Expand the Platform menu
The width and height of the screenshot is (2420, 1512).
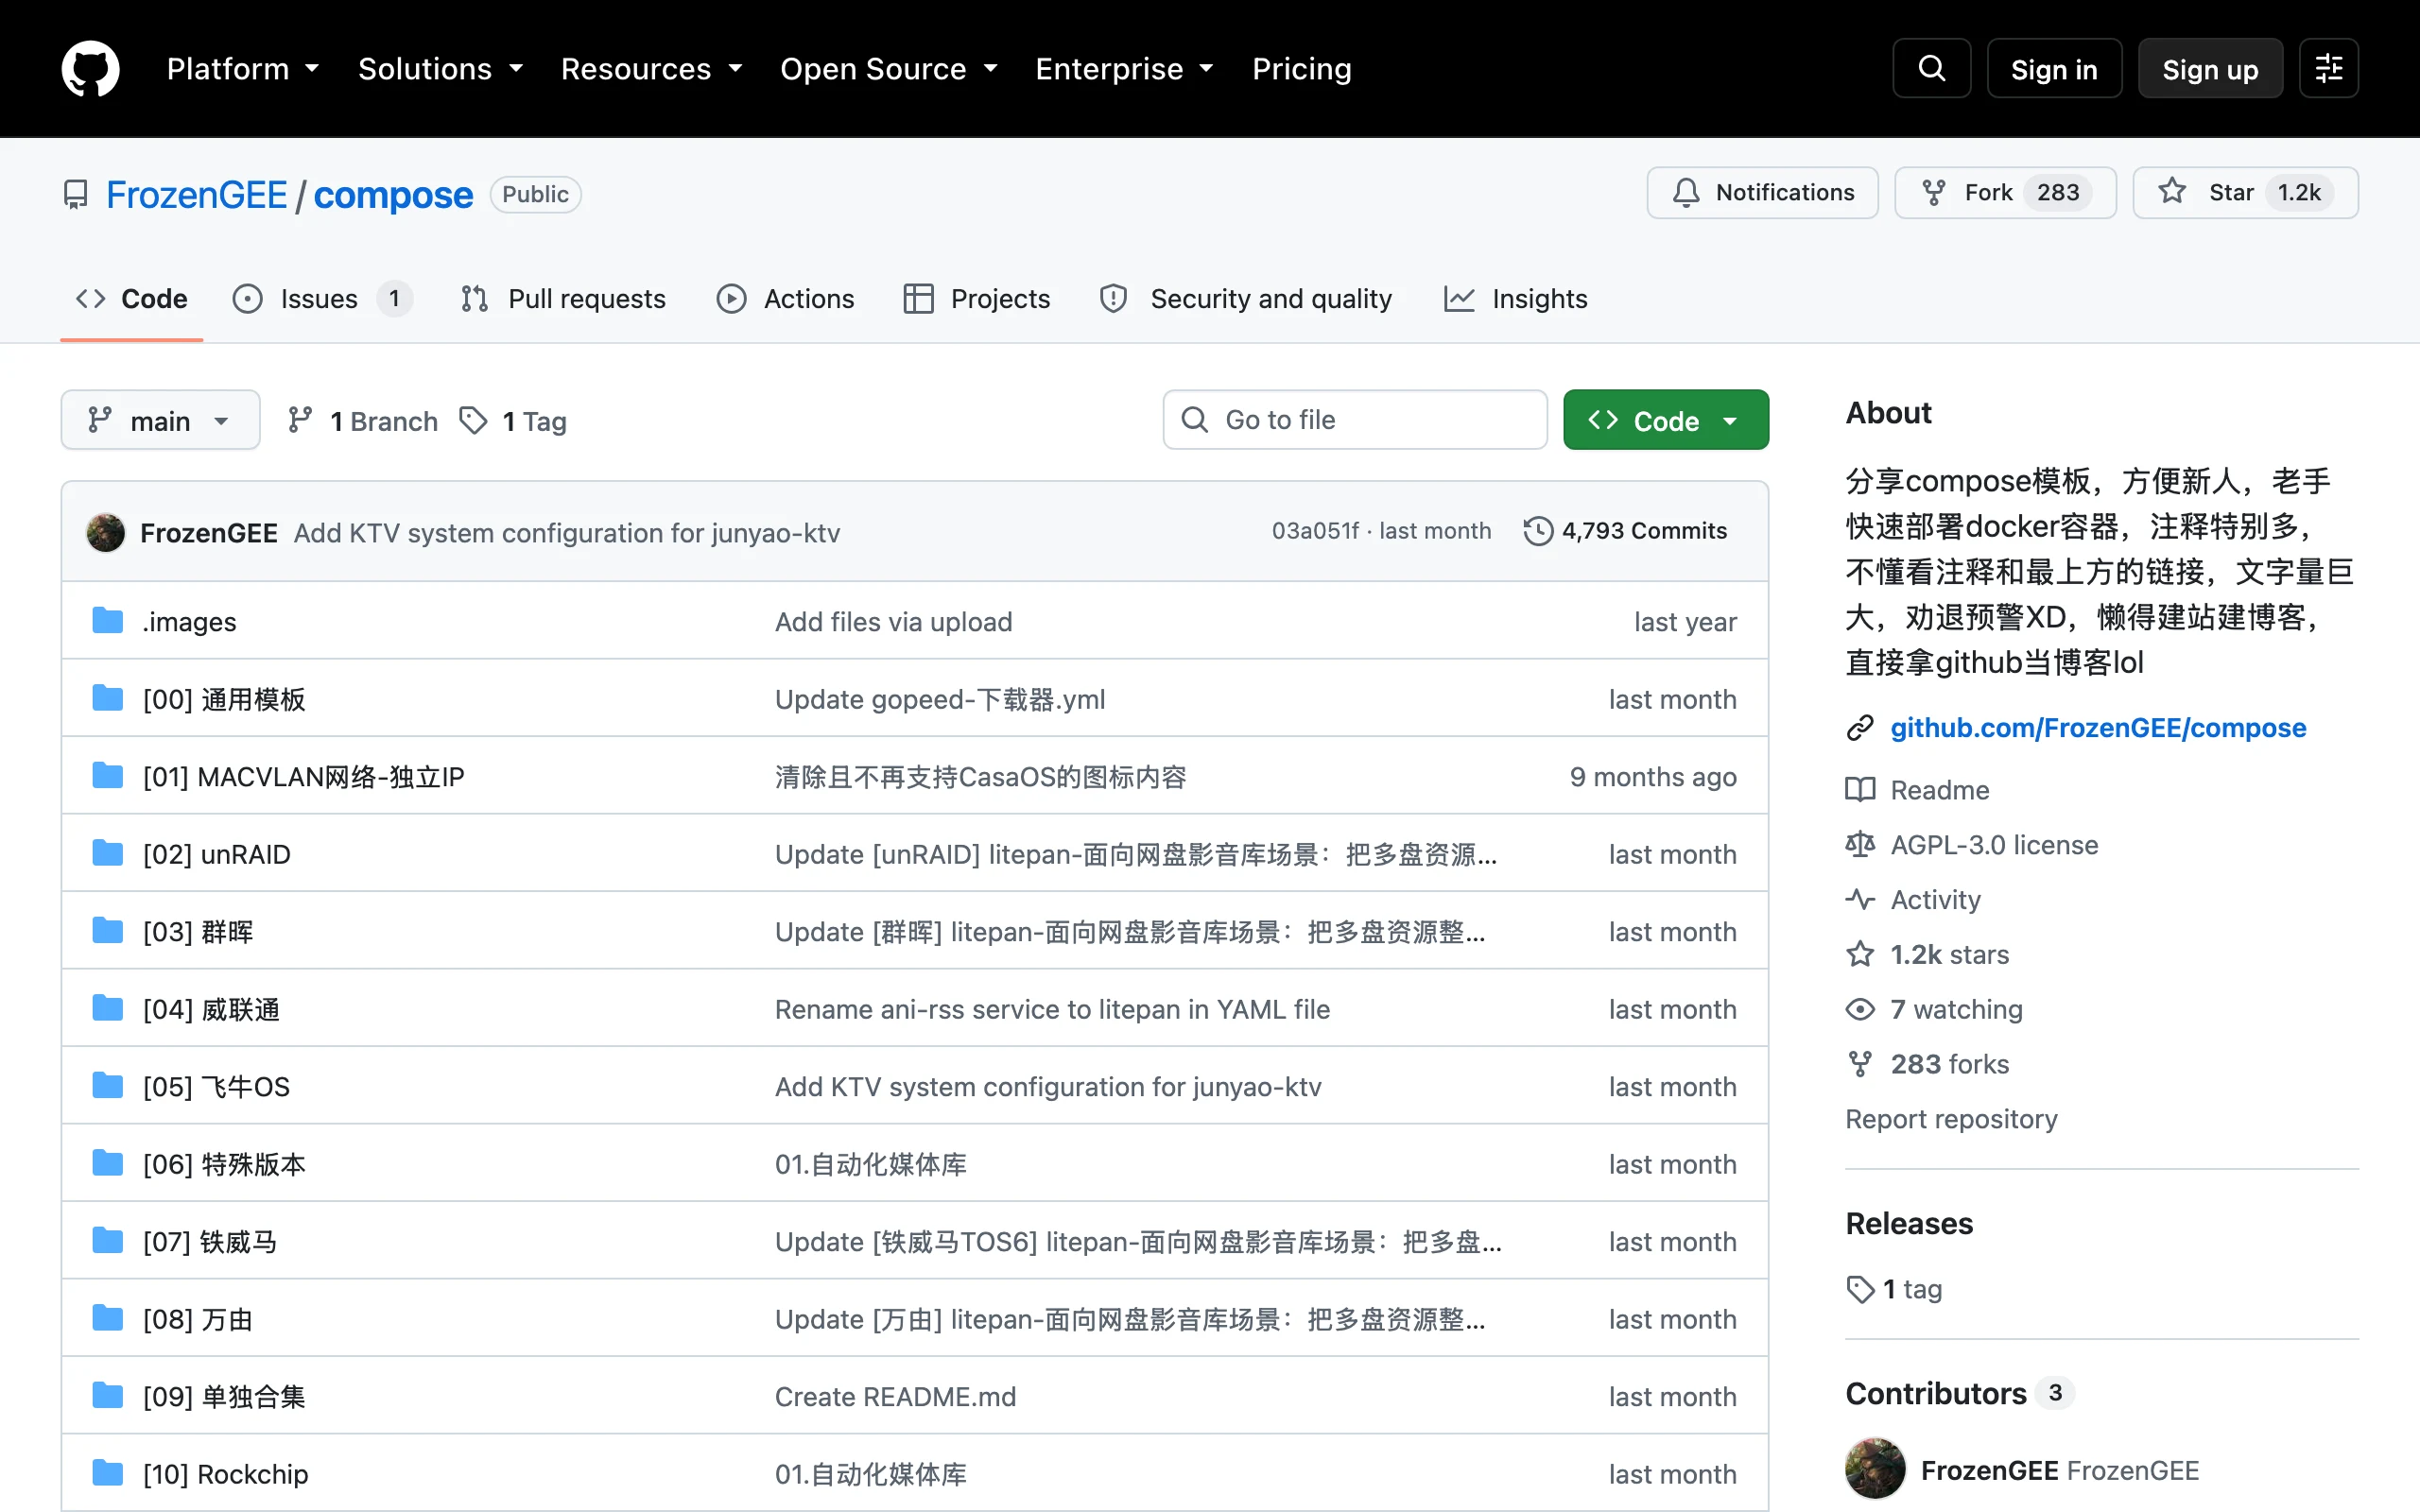point(243,69)
